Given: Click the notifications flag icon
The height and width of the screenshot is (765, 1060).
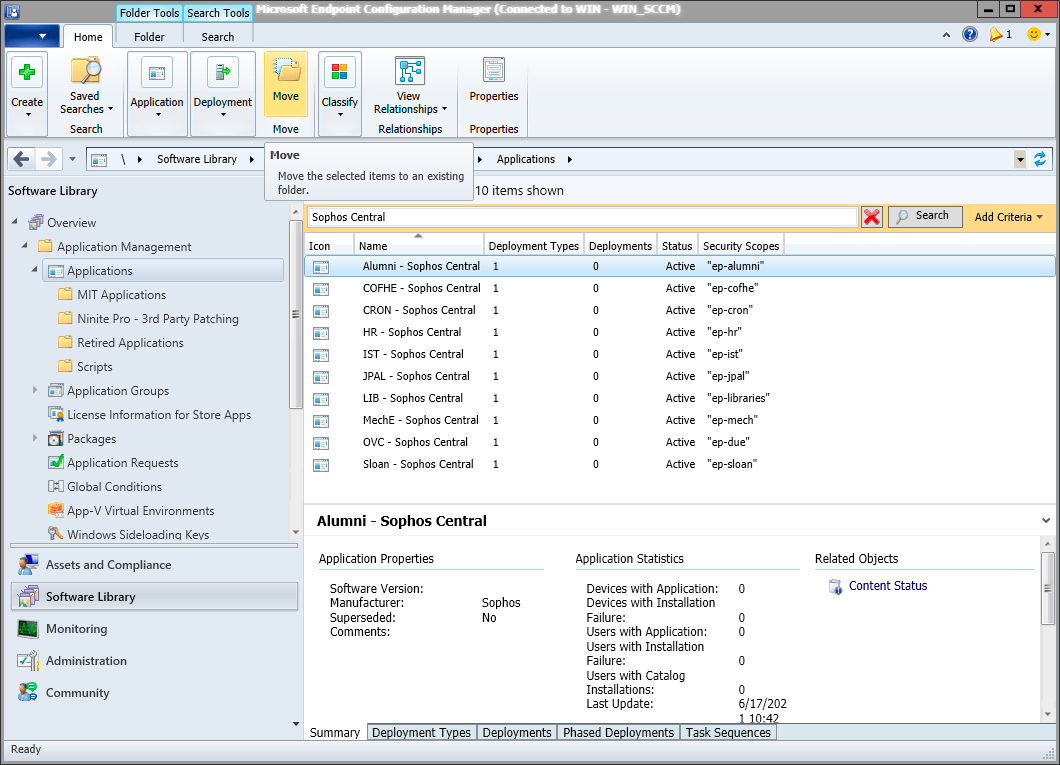Looking at the screenshot, I should (996, 34).
